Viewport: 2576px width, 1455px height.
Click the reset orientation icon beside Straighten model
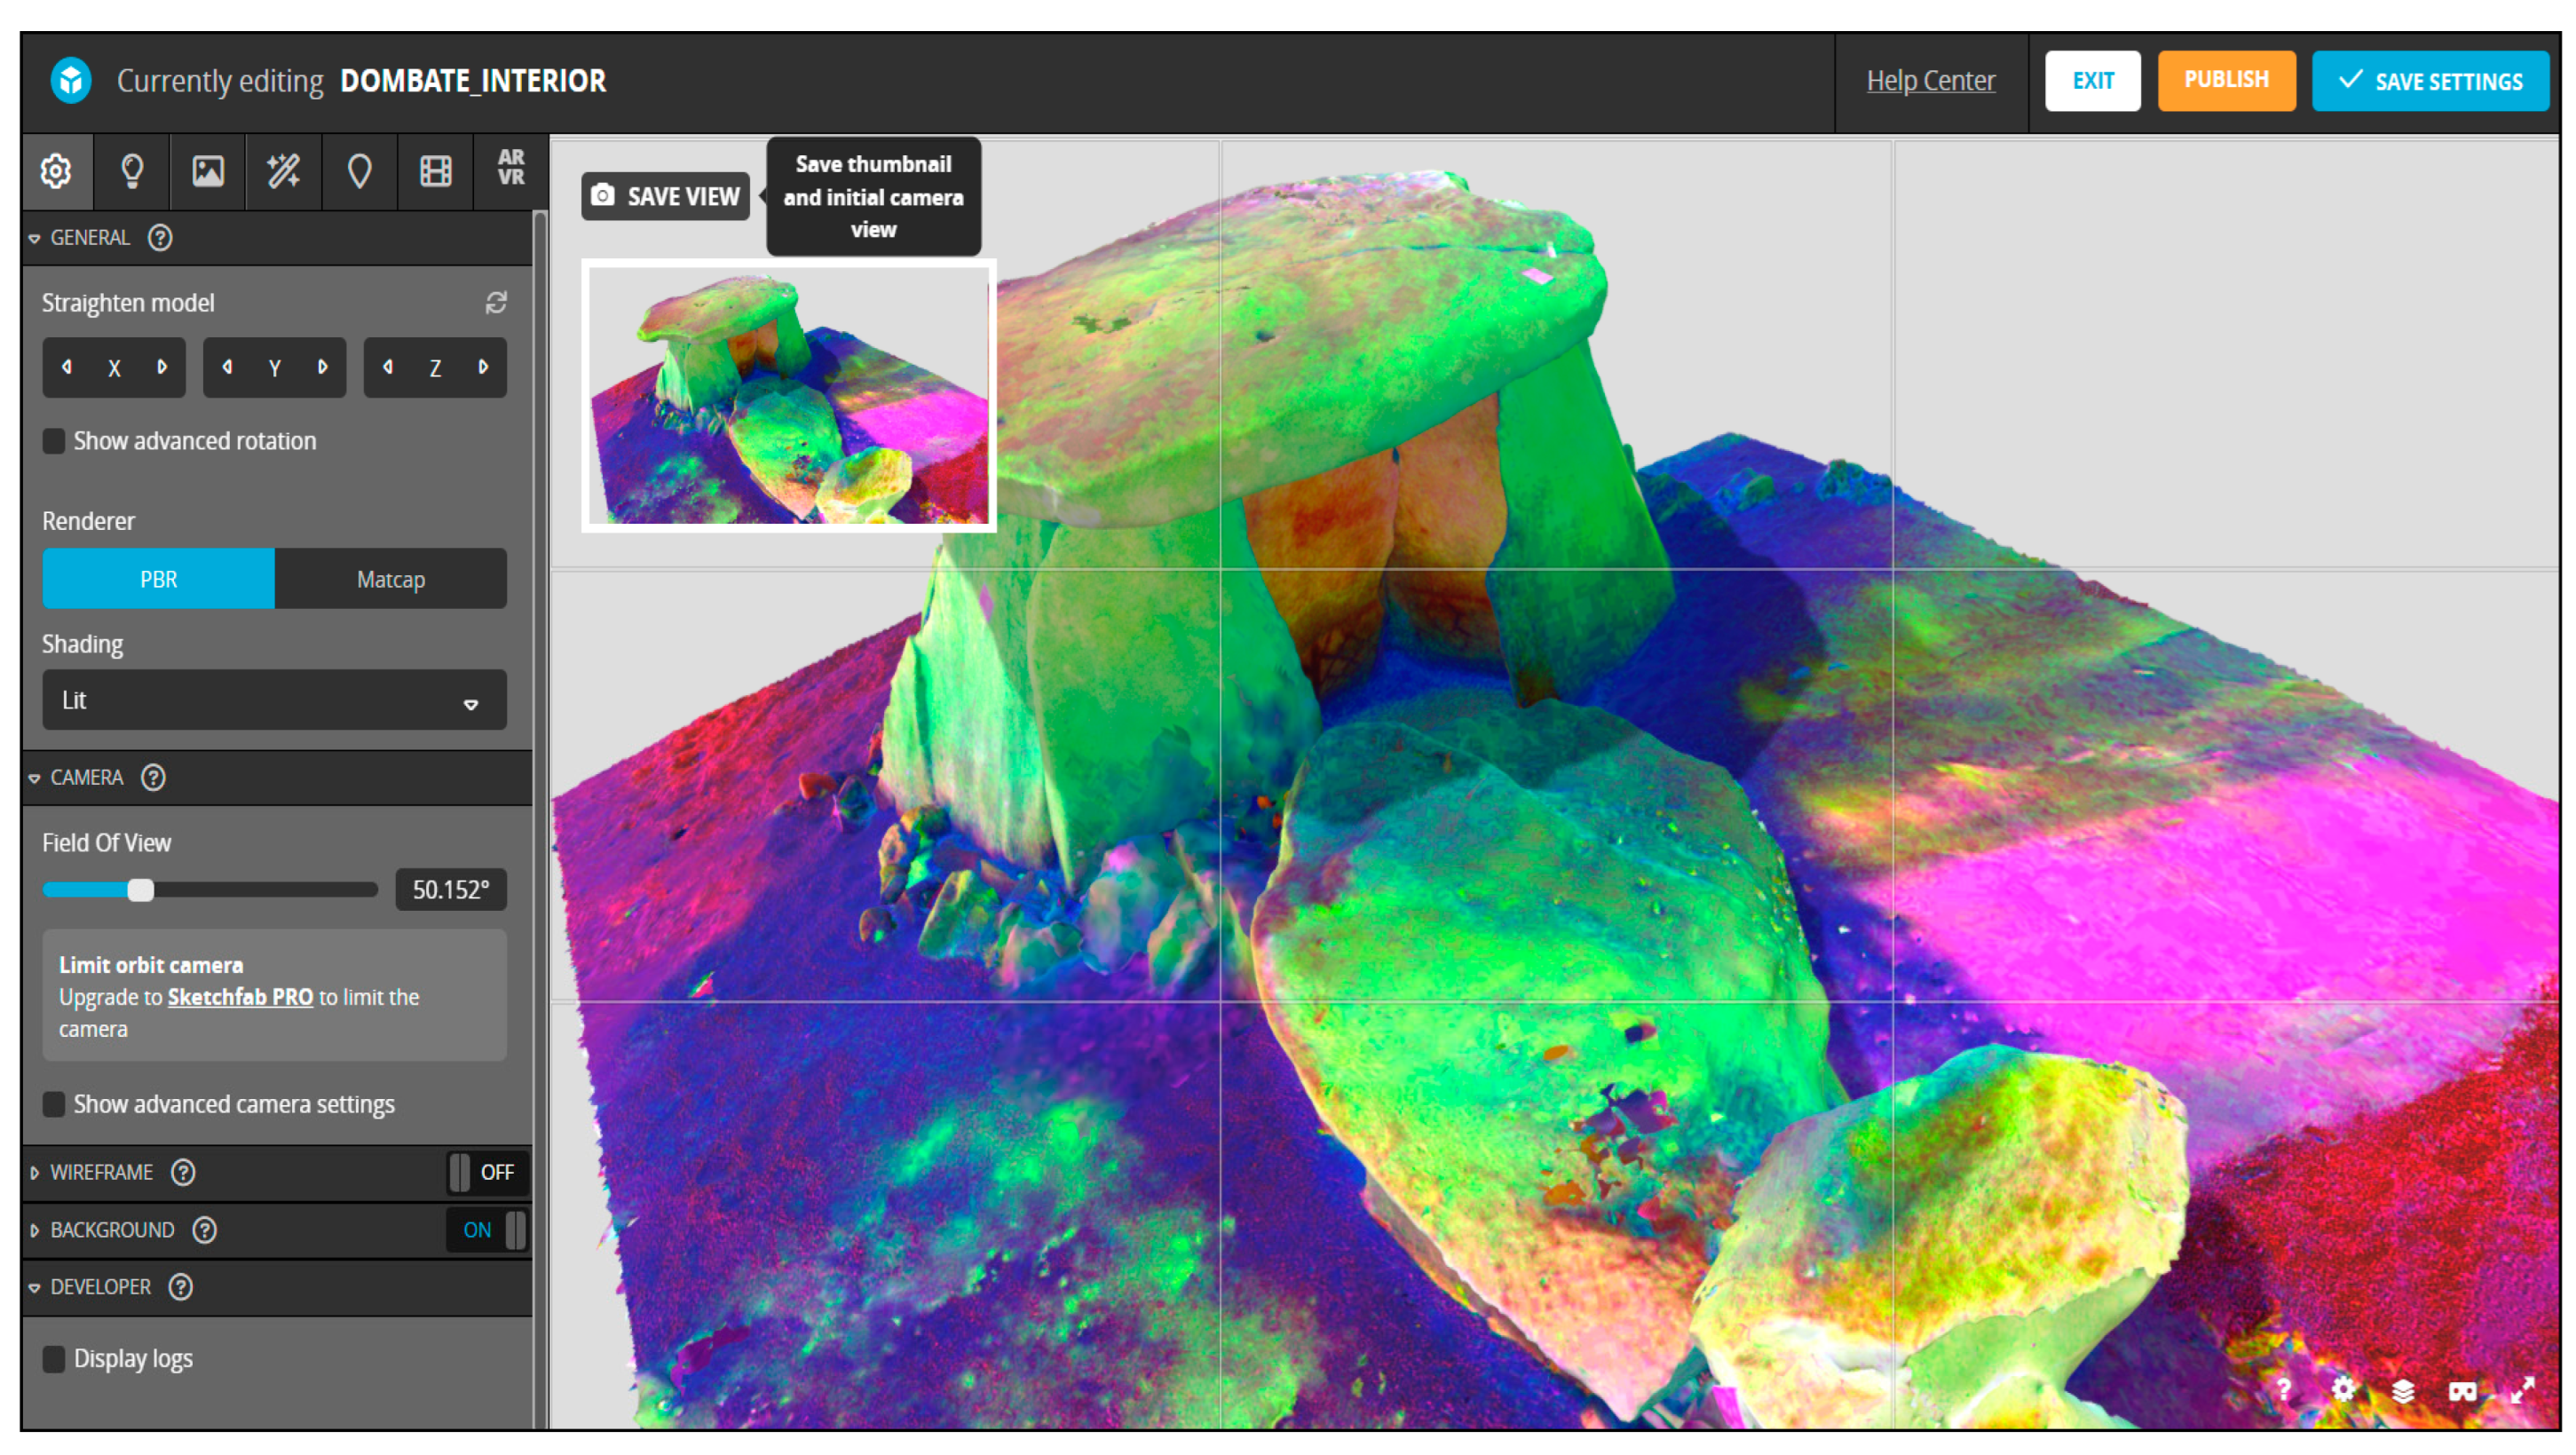click(496, 303)
